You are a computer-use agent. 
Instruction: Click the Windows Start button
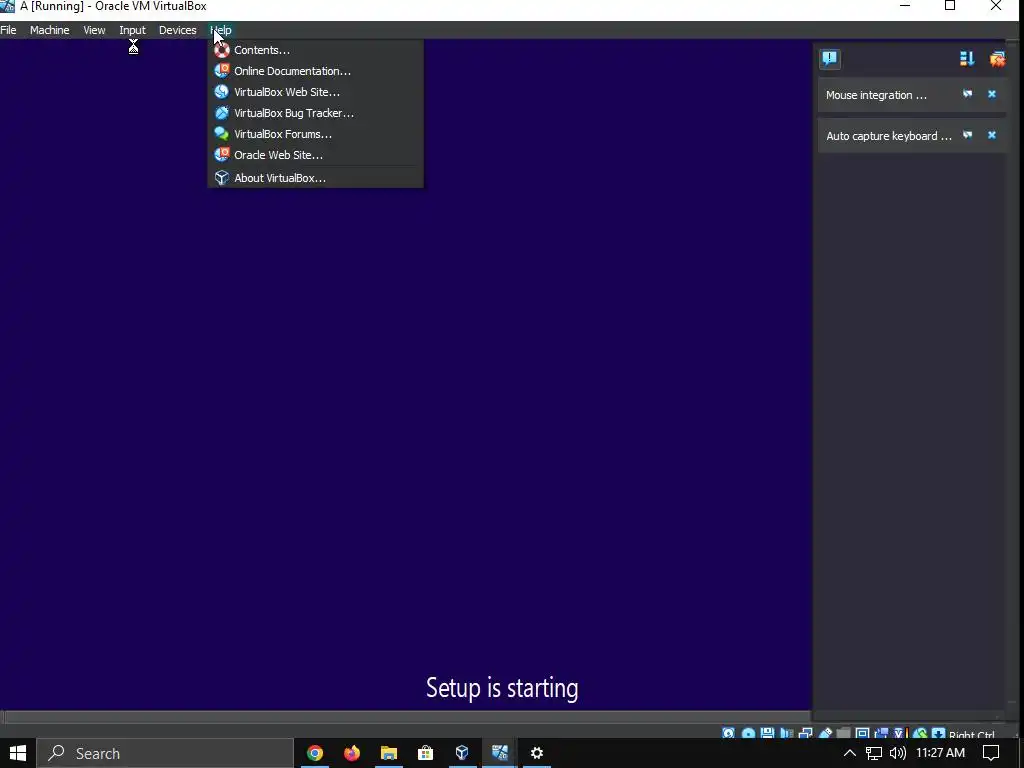pos(18,753)
